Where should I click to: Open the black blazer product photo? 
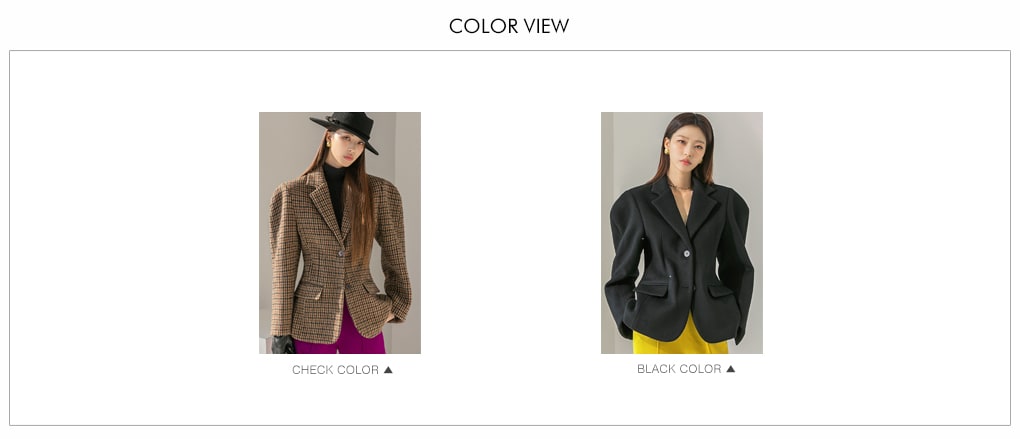682,233
